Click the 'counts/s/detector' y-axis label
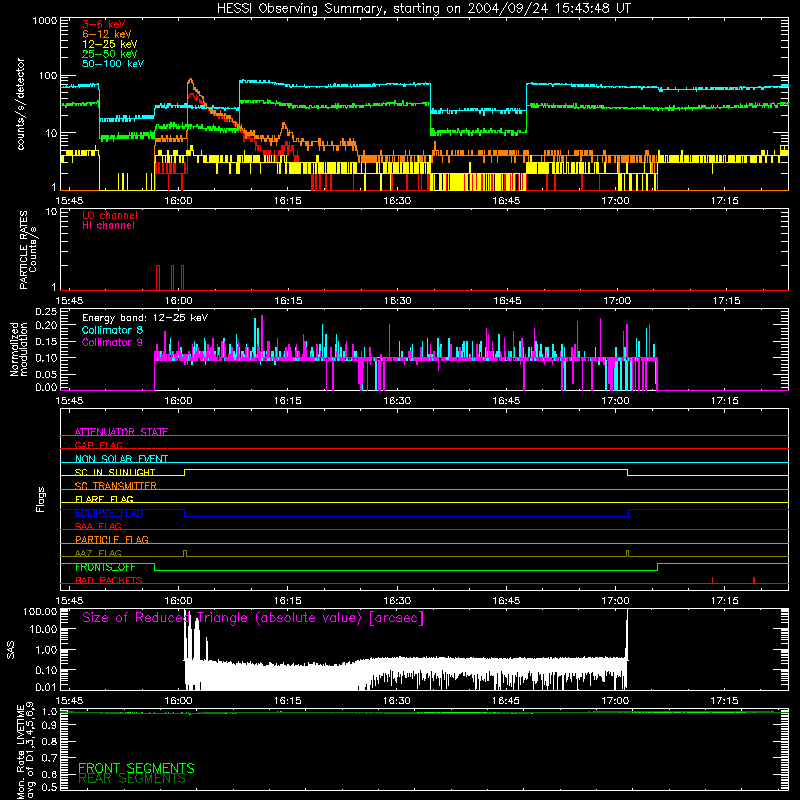 [x=21, y=104]
